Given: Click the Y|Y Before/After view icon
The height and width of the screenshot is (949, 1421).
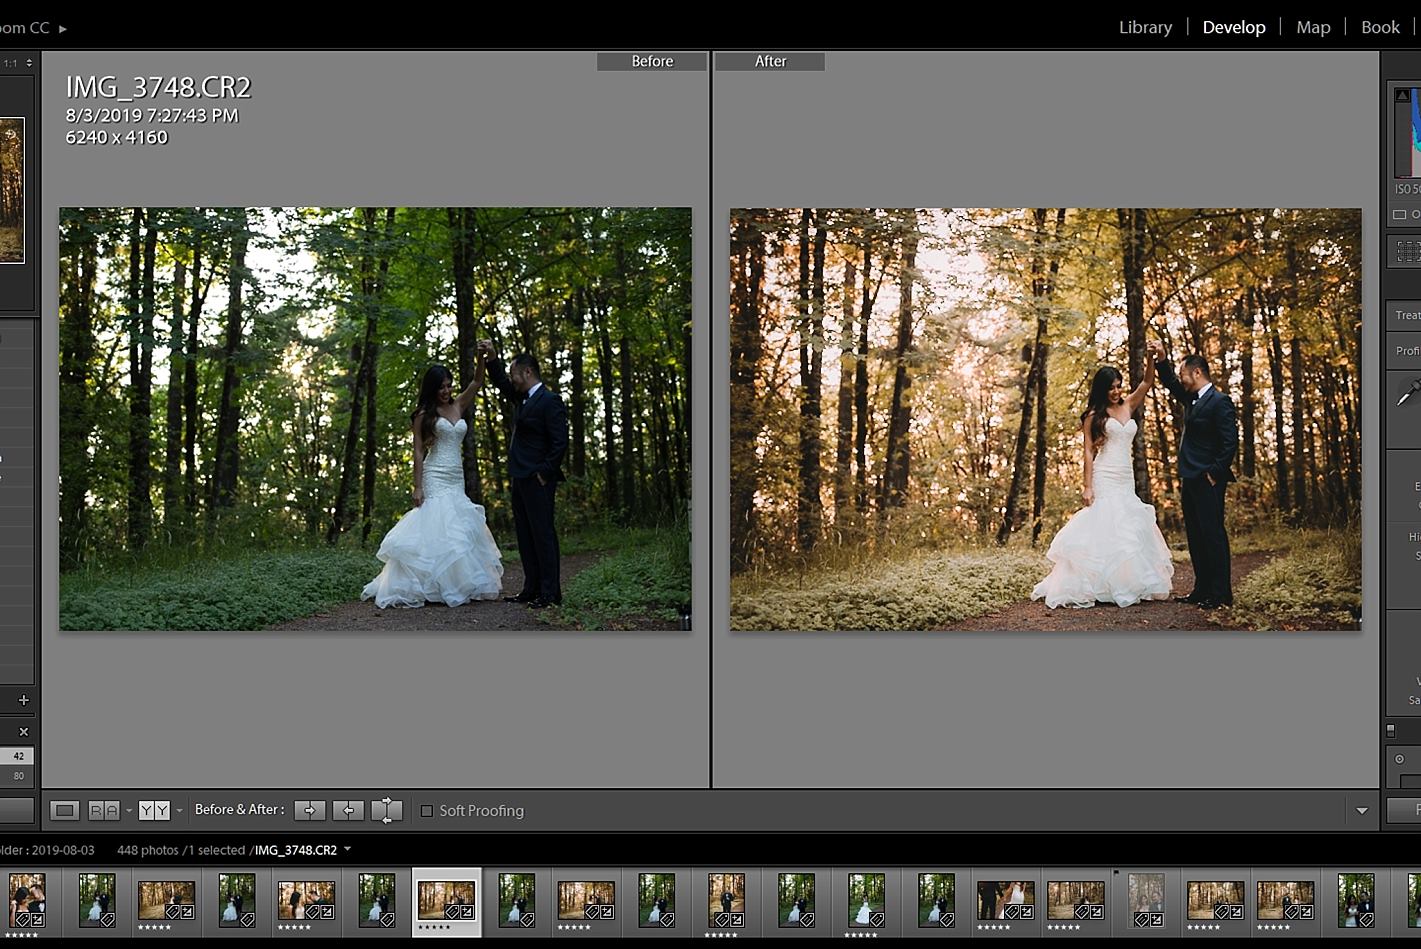Looking at the screenshot, I should pos(154,810).
